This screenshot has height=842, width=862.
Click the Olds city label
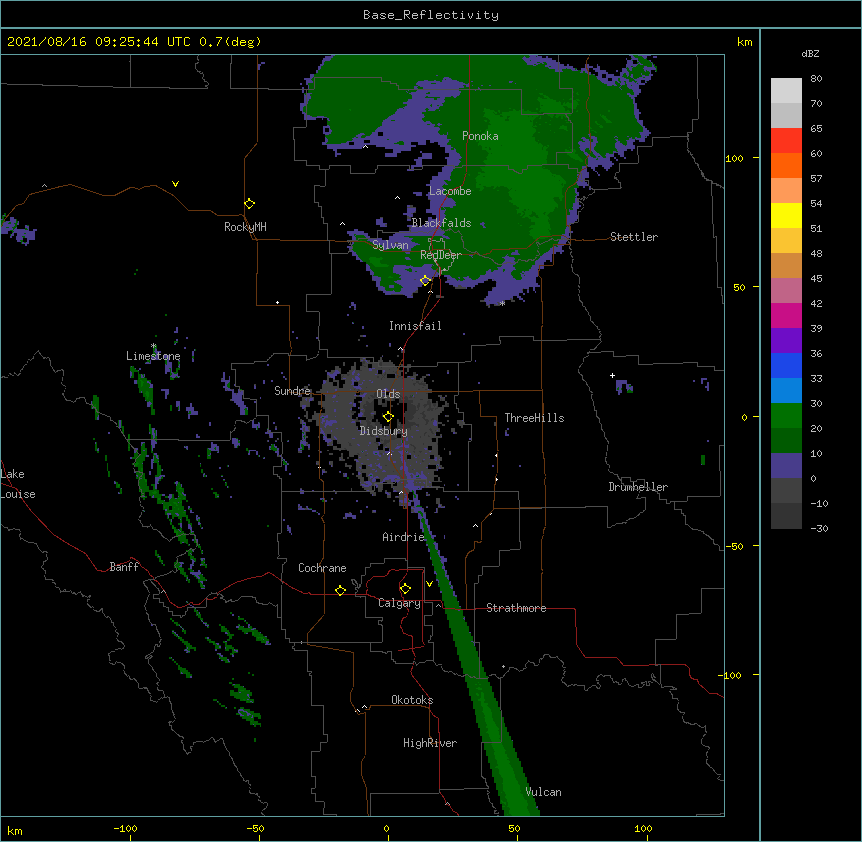click(x=388, y=394)
